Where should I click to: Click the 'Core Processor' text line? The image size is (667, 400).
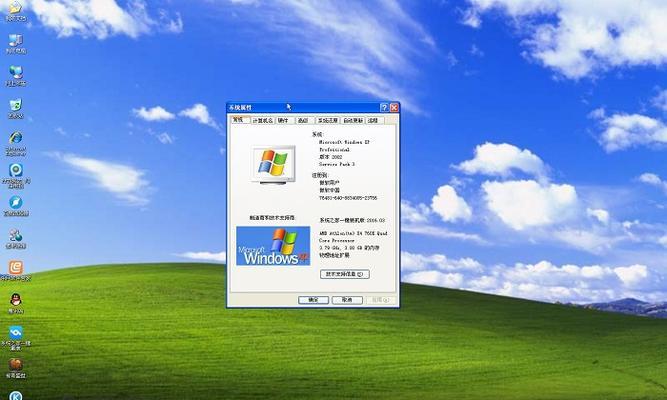click(336, 240)
